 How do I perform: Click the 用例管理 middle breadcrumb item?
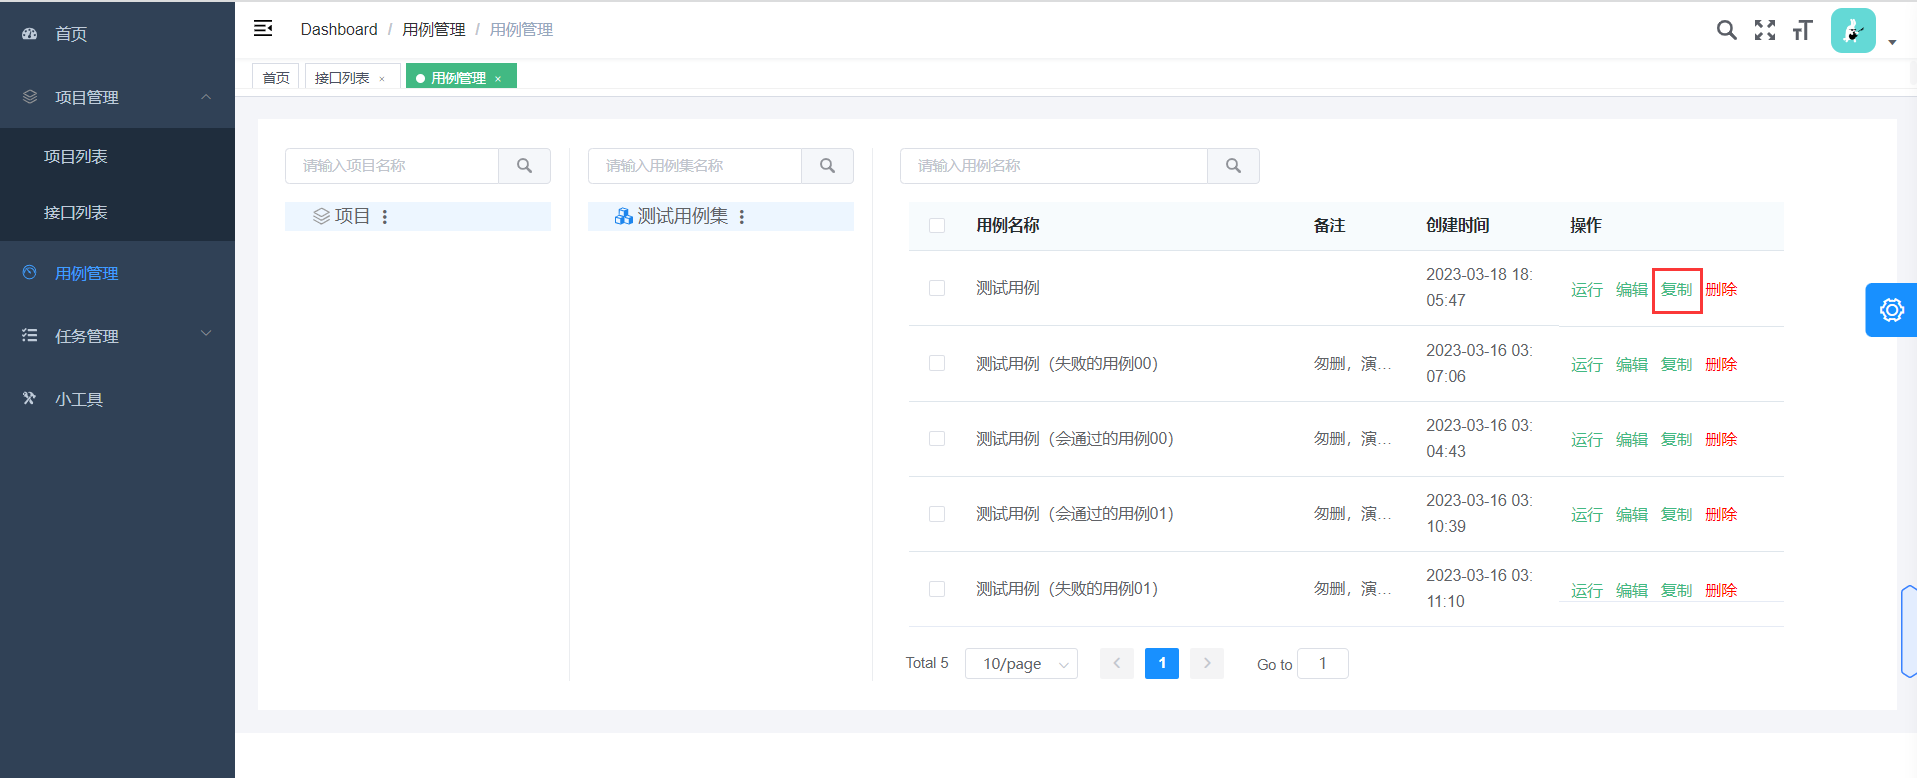point(434,29)
